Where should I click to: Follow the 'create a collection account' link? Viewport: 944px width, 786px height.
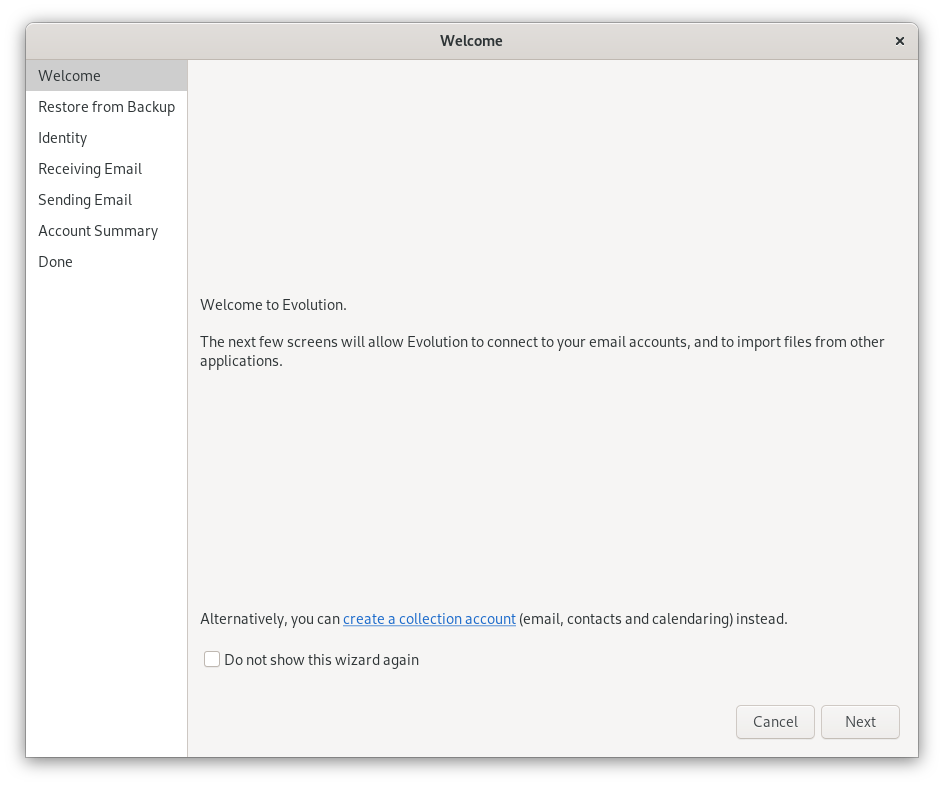point(429,619)
